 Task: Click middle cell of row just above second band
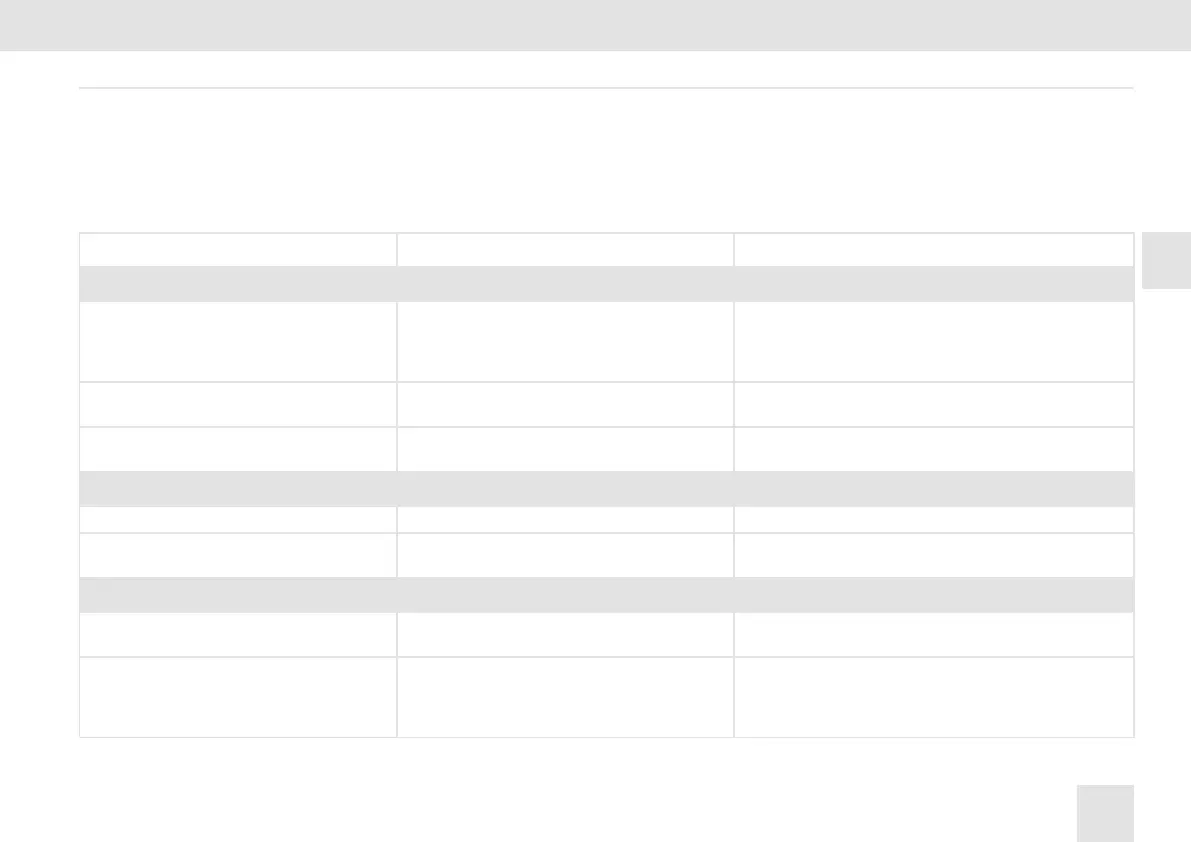(565, 448)
